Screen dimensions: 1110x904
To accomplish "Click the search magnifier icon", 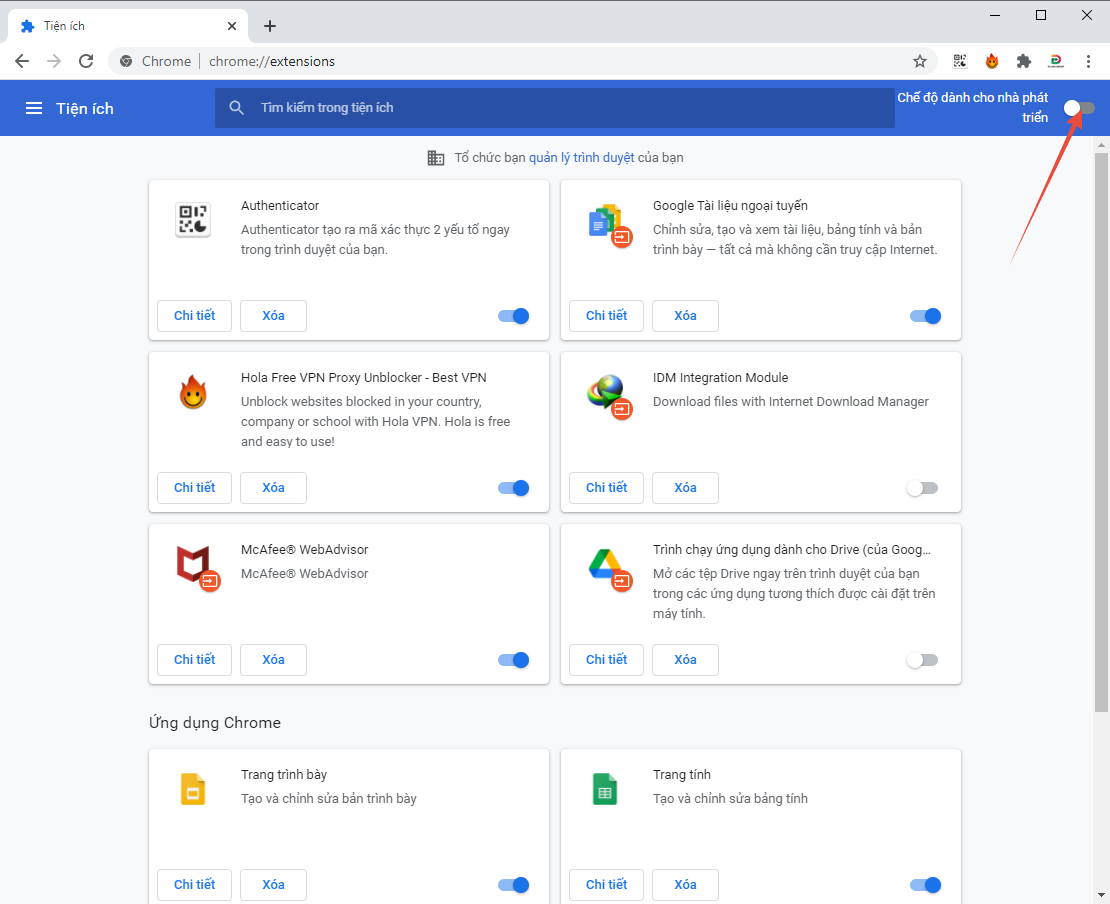I will pos(236,108).
